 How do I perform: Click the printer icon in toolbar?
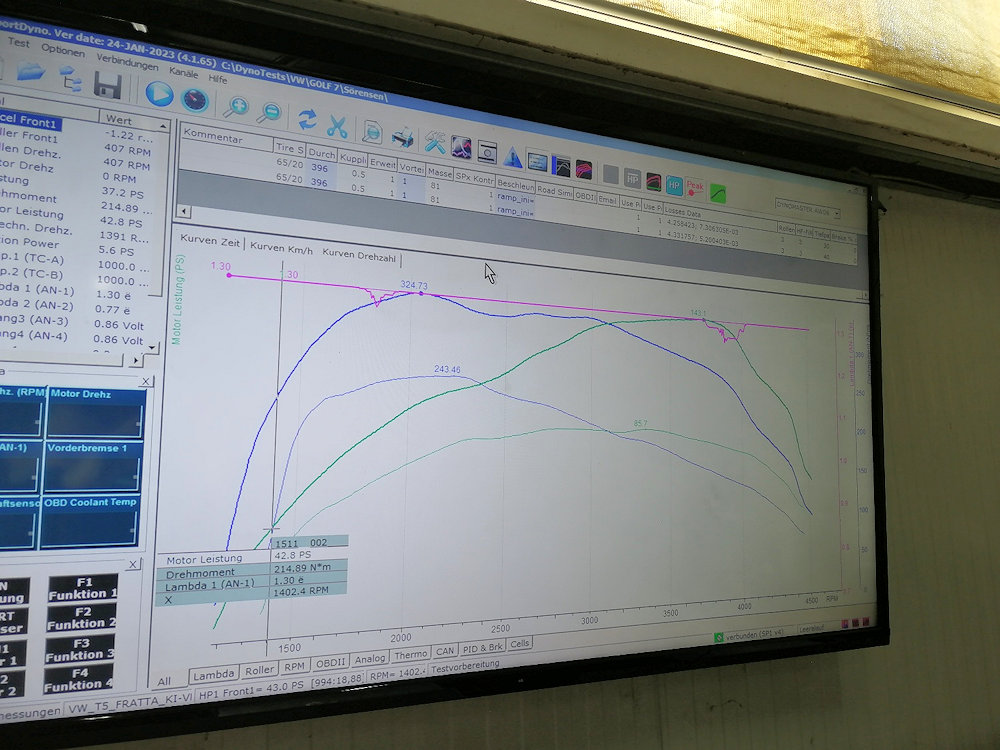point(402,137)
